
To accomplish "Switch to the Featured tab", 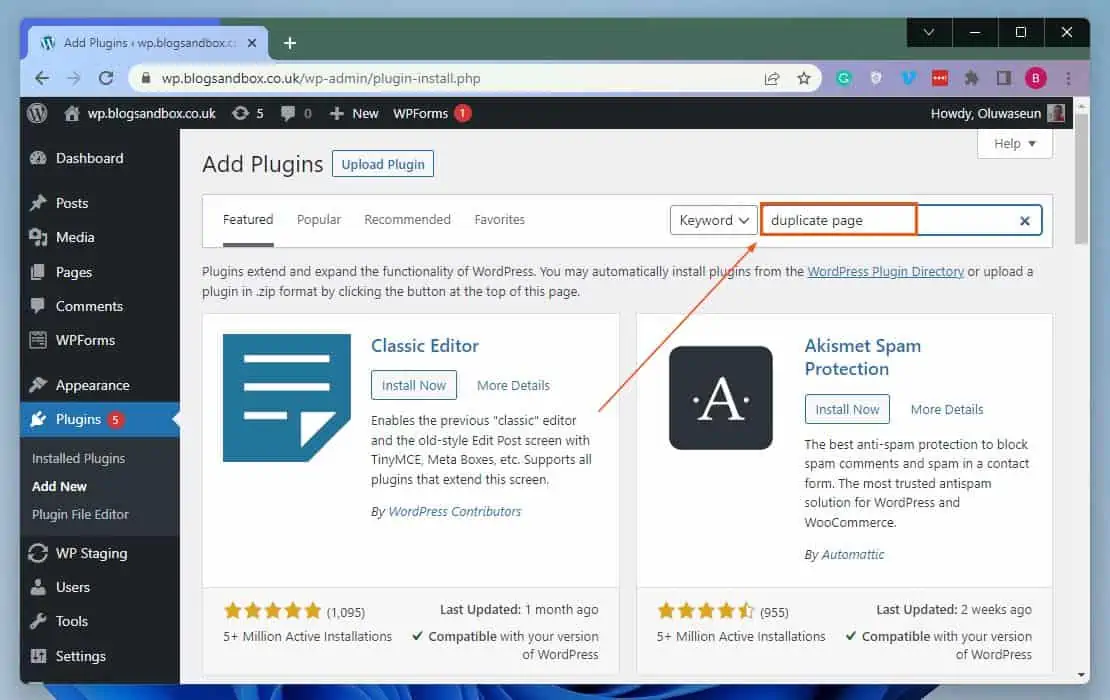I will coord(248,219).
